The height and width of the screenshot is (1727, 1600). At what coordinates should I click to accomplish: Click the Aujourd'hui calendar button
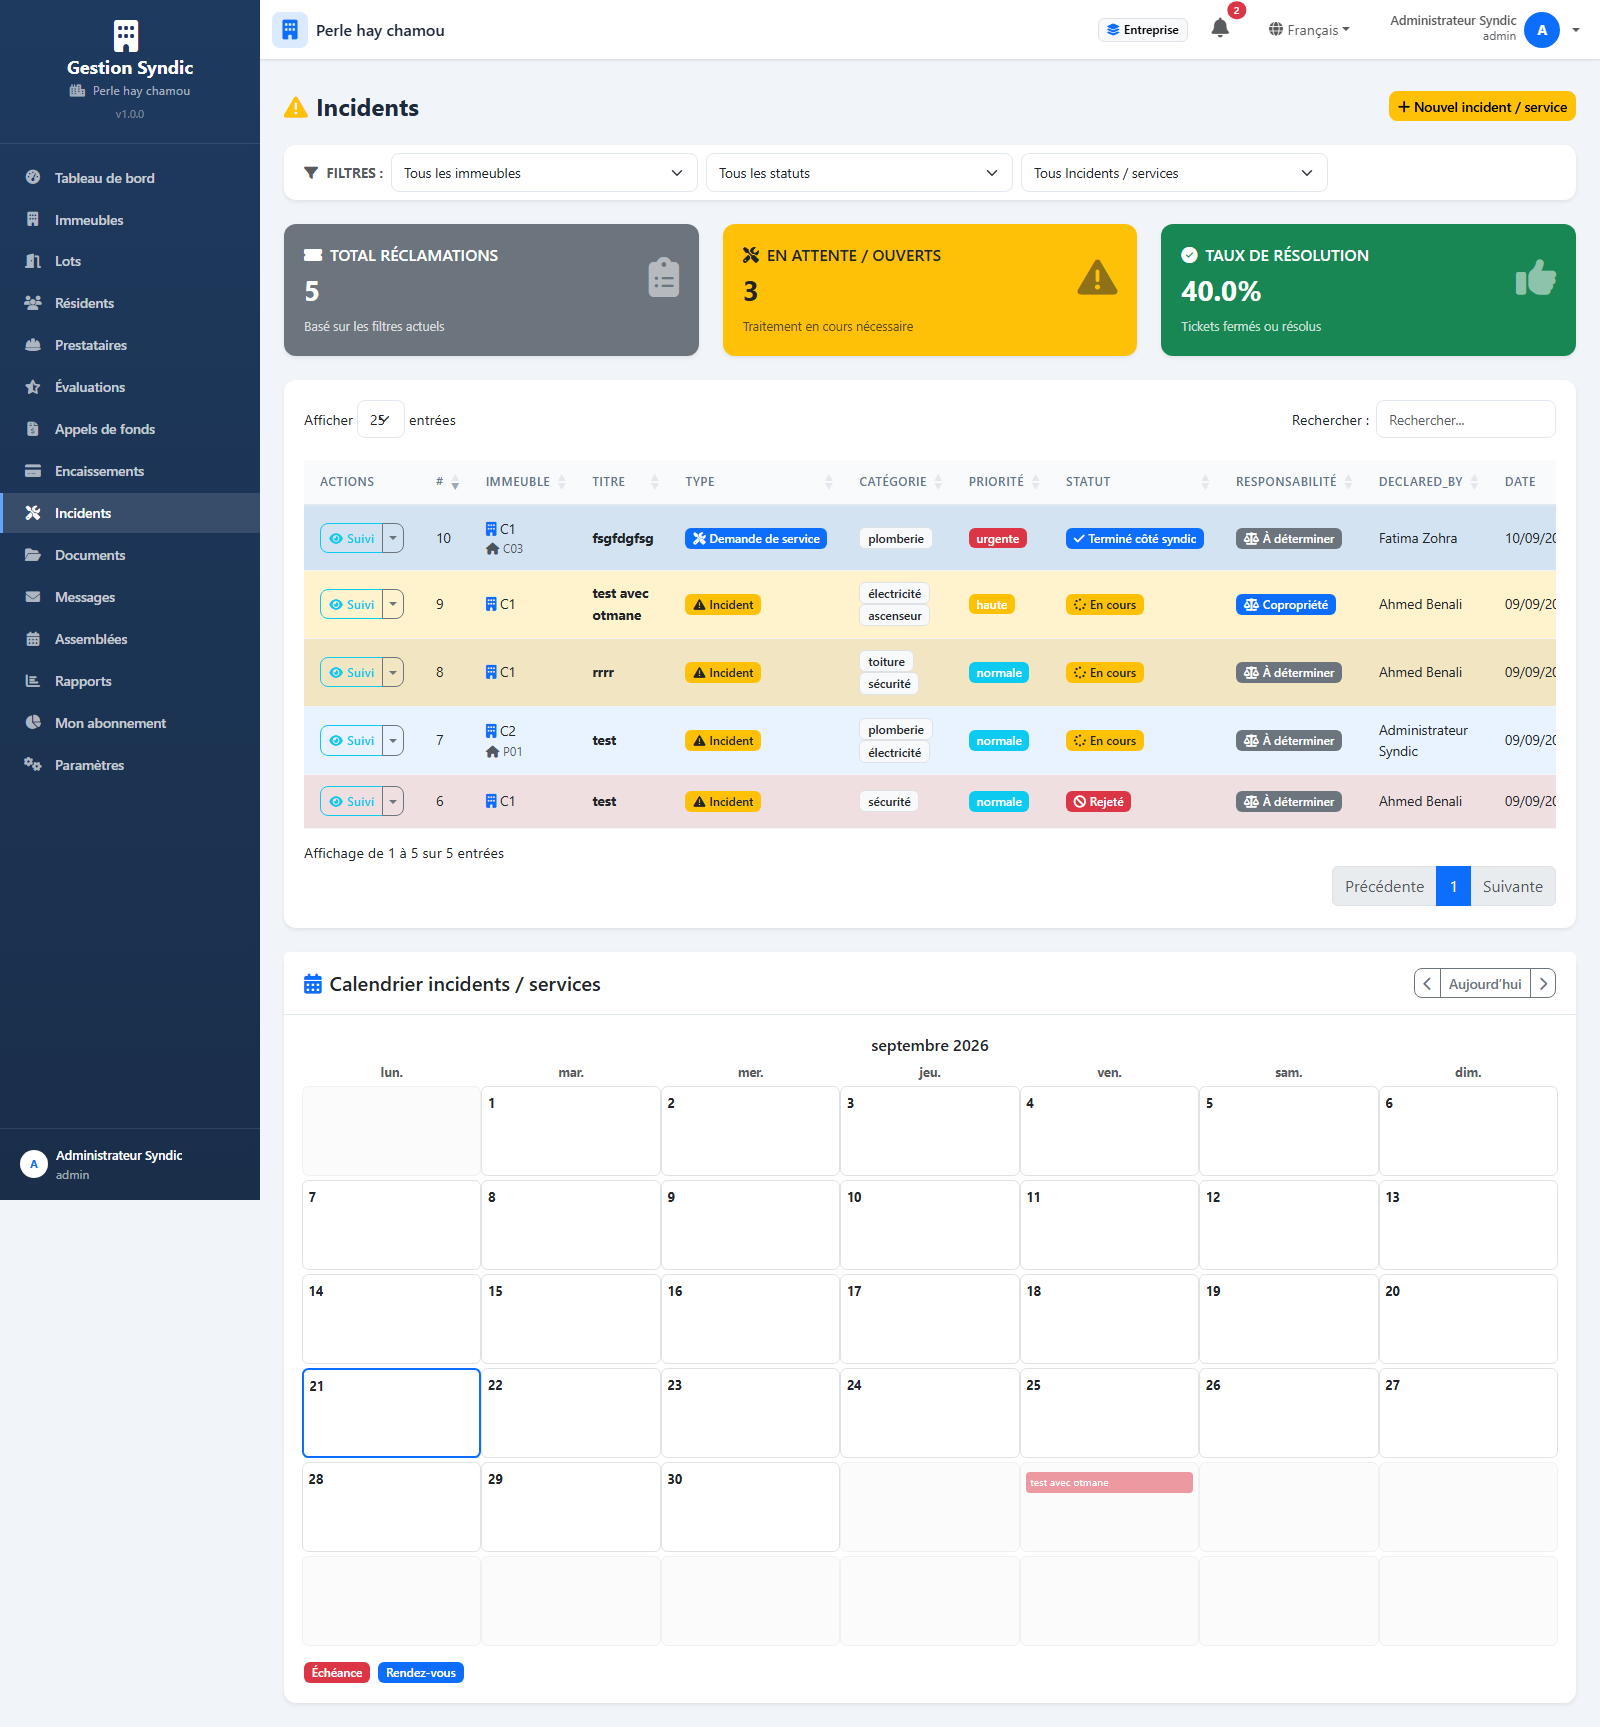pyautogui.click(x=1485, y=984)
